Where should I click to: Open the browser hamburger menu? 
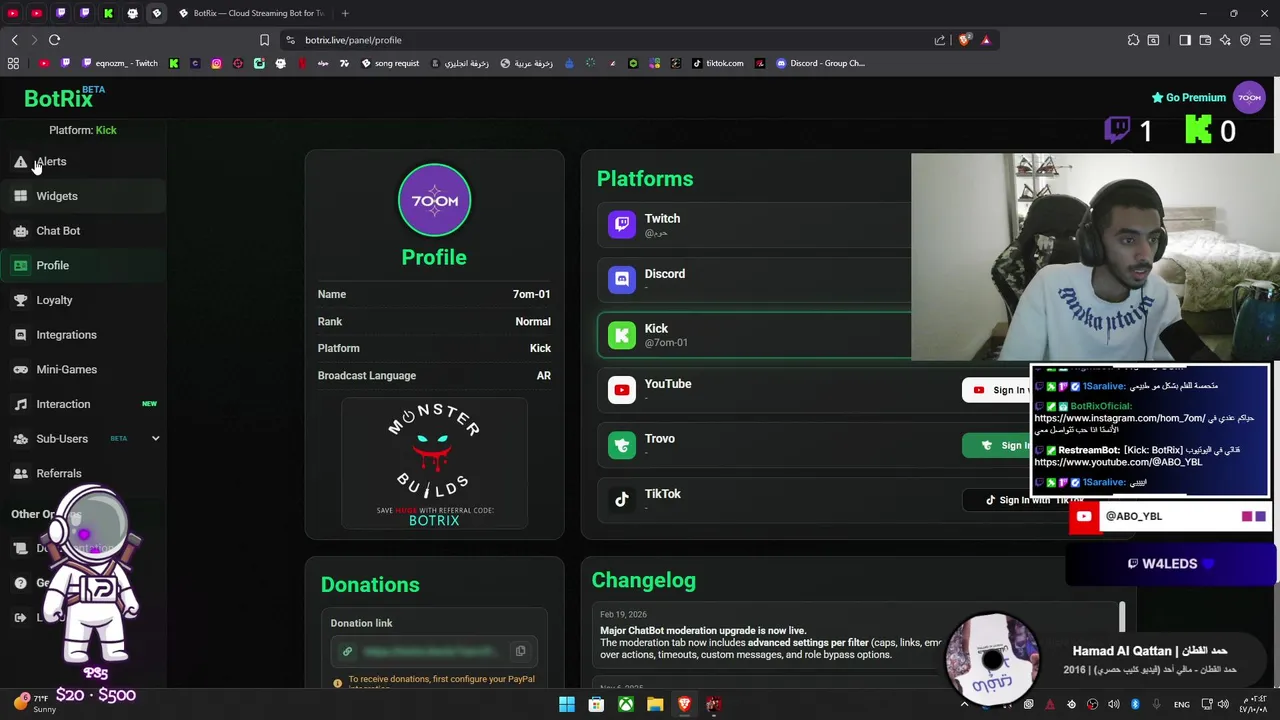pyautogui.click(x=1265, y=40)
